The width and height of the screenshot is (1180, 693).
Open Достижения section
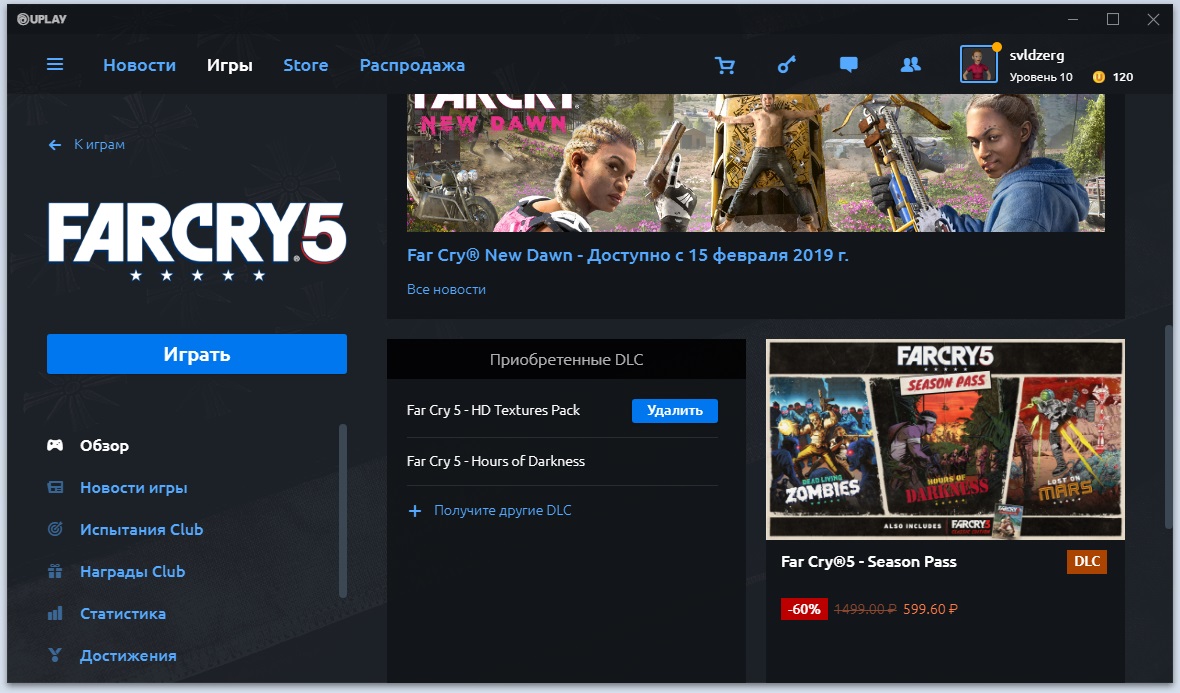pos(128,655)
